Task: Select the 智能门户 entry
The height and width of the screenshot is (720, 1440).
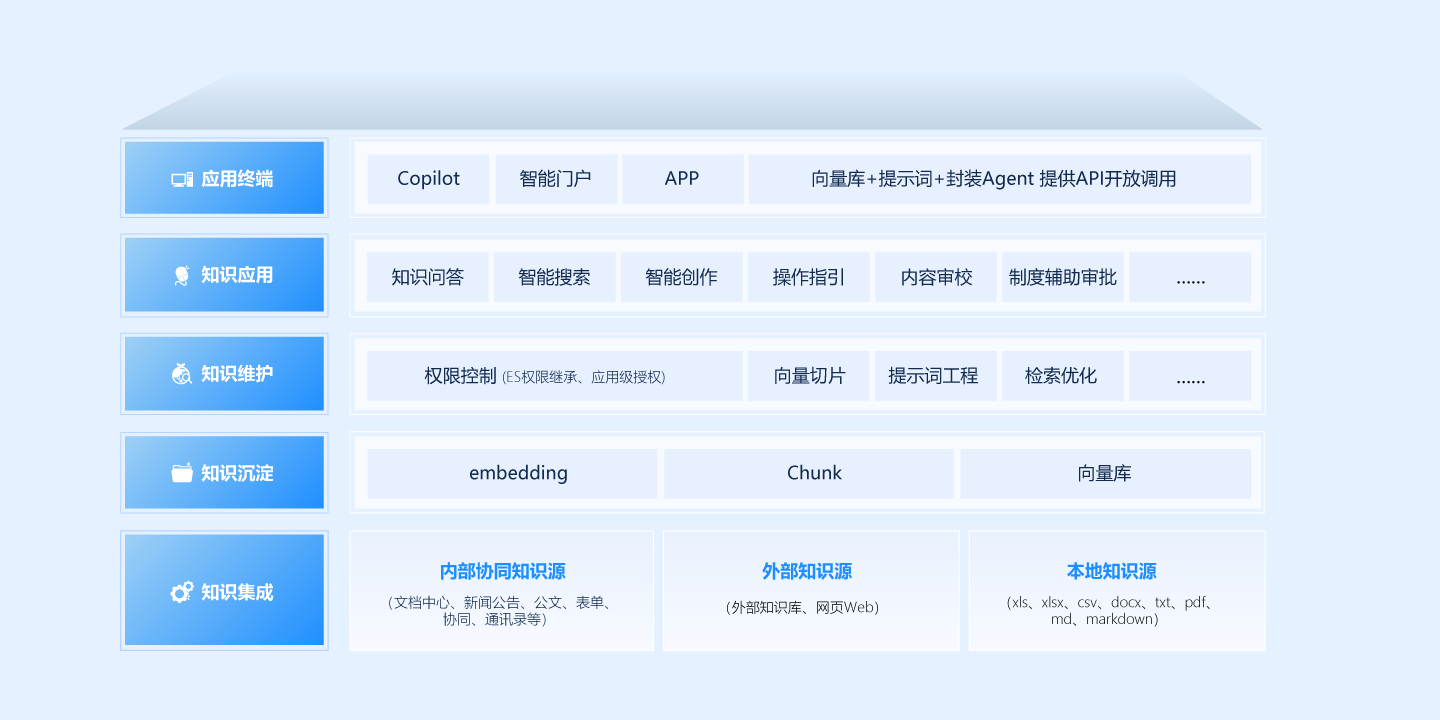Action: [556, 178]
